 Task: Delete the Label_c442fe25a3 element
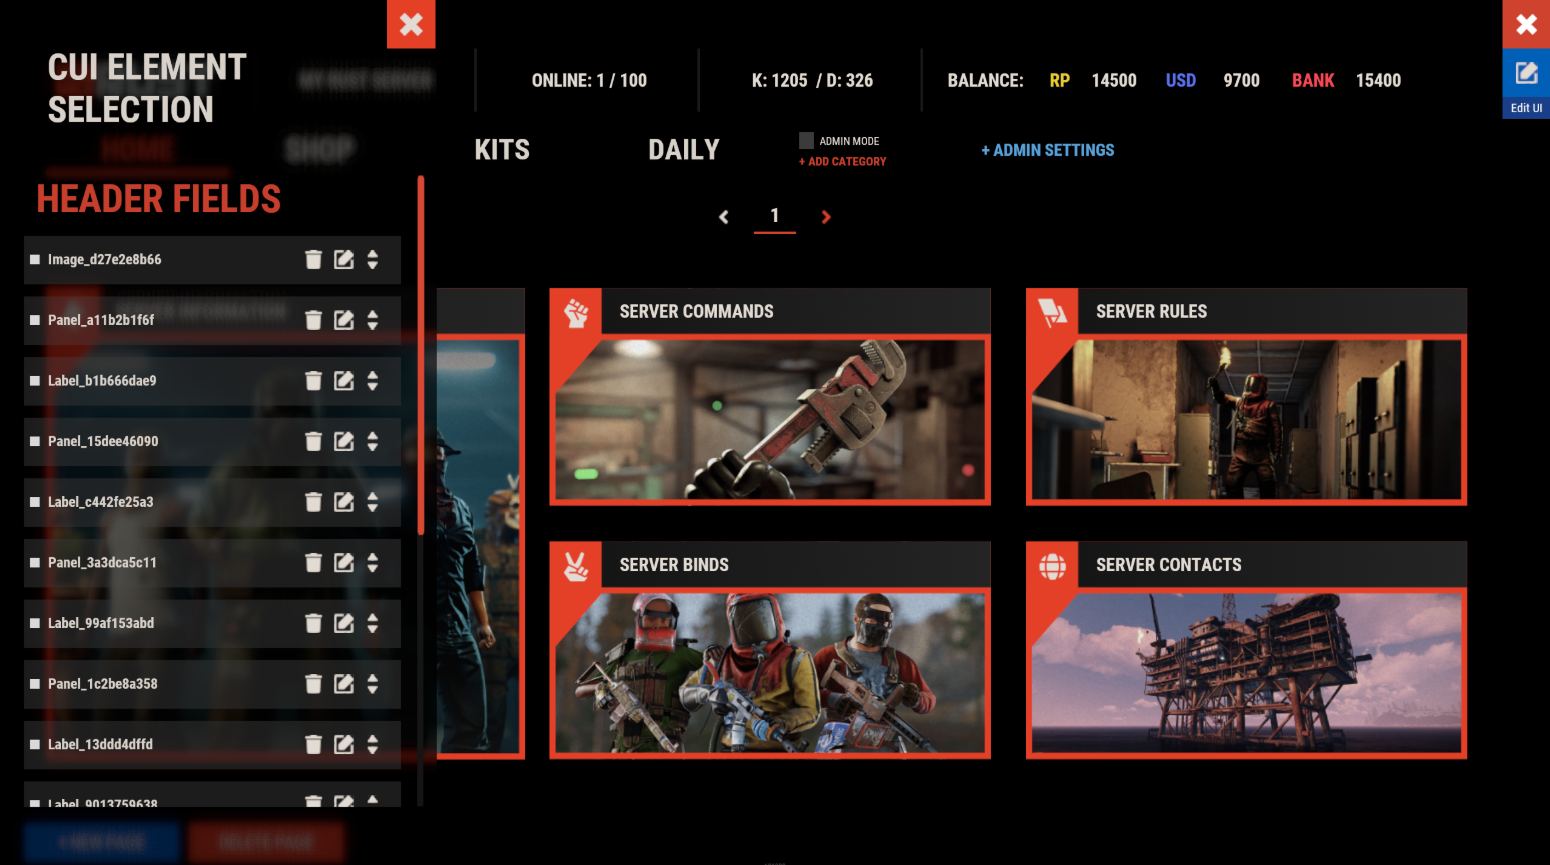313,502
